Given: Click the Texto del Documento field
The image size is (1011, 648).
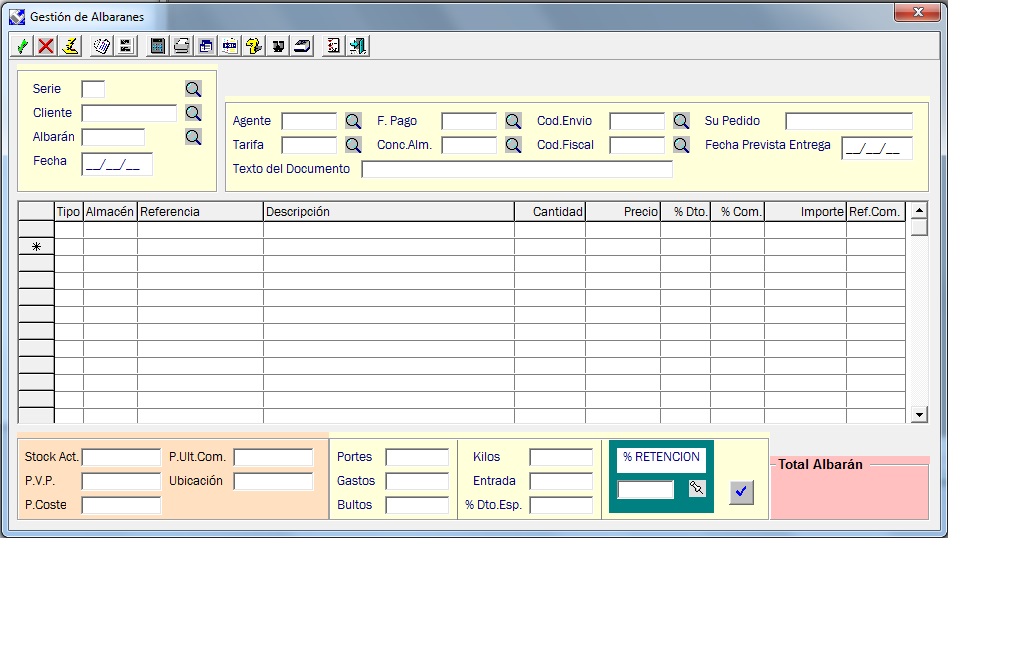Looking at the screenshot, I should [x=517, y=169].
